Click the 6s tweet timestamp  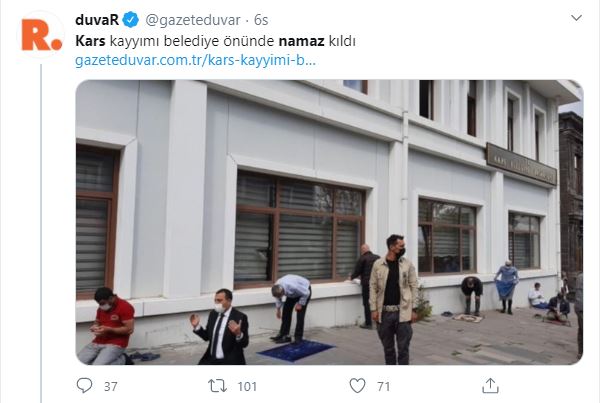[x=261, y=20]
